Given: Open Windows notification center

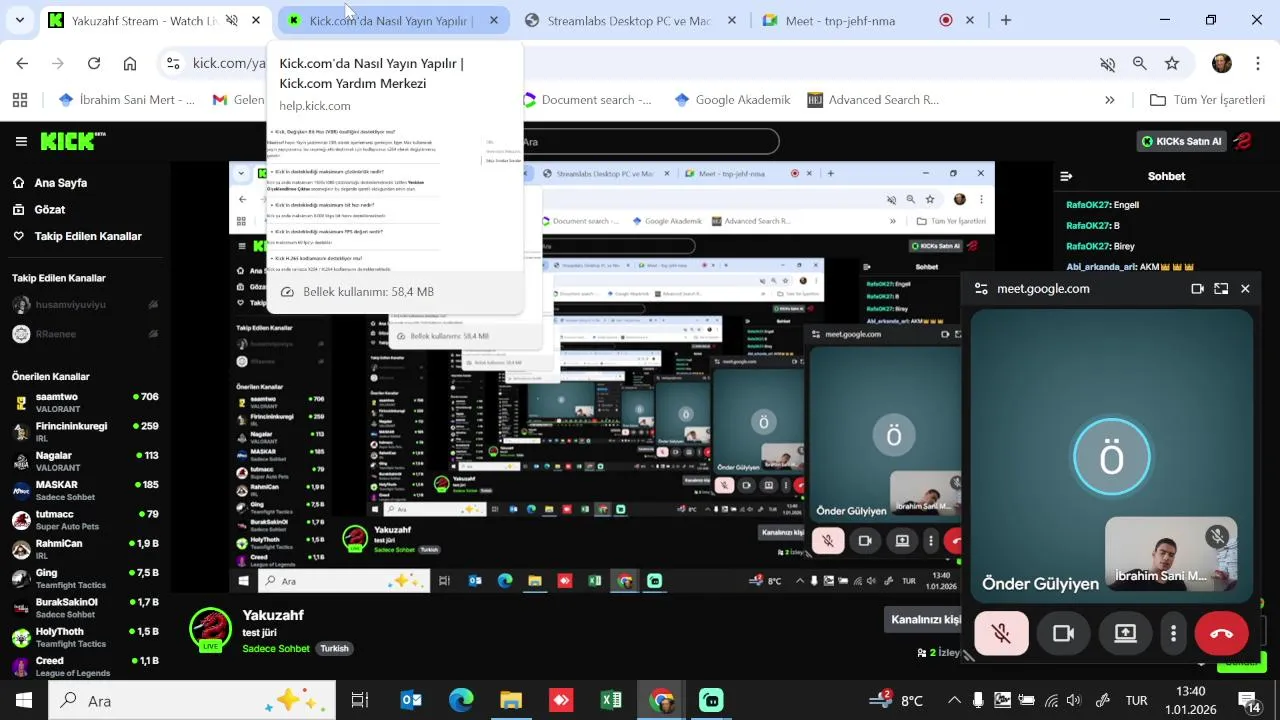Looking at the screenshot, I should (1249, 700).
